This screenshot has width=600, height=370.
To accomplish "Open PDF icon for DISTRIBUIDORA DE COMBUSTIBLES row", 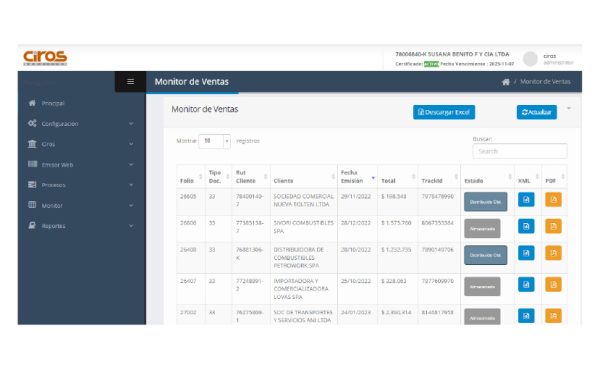I will [553, 253].
